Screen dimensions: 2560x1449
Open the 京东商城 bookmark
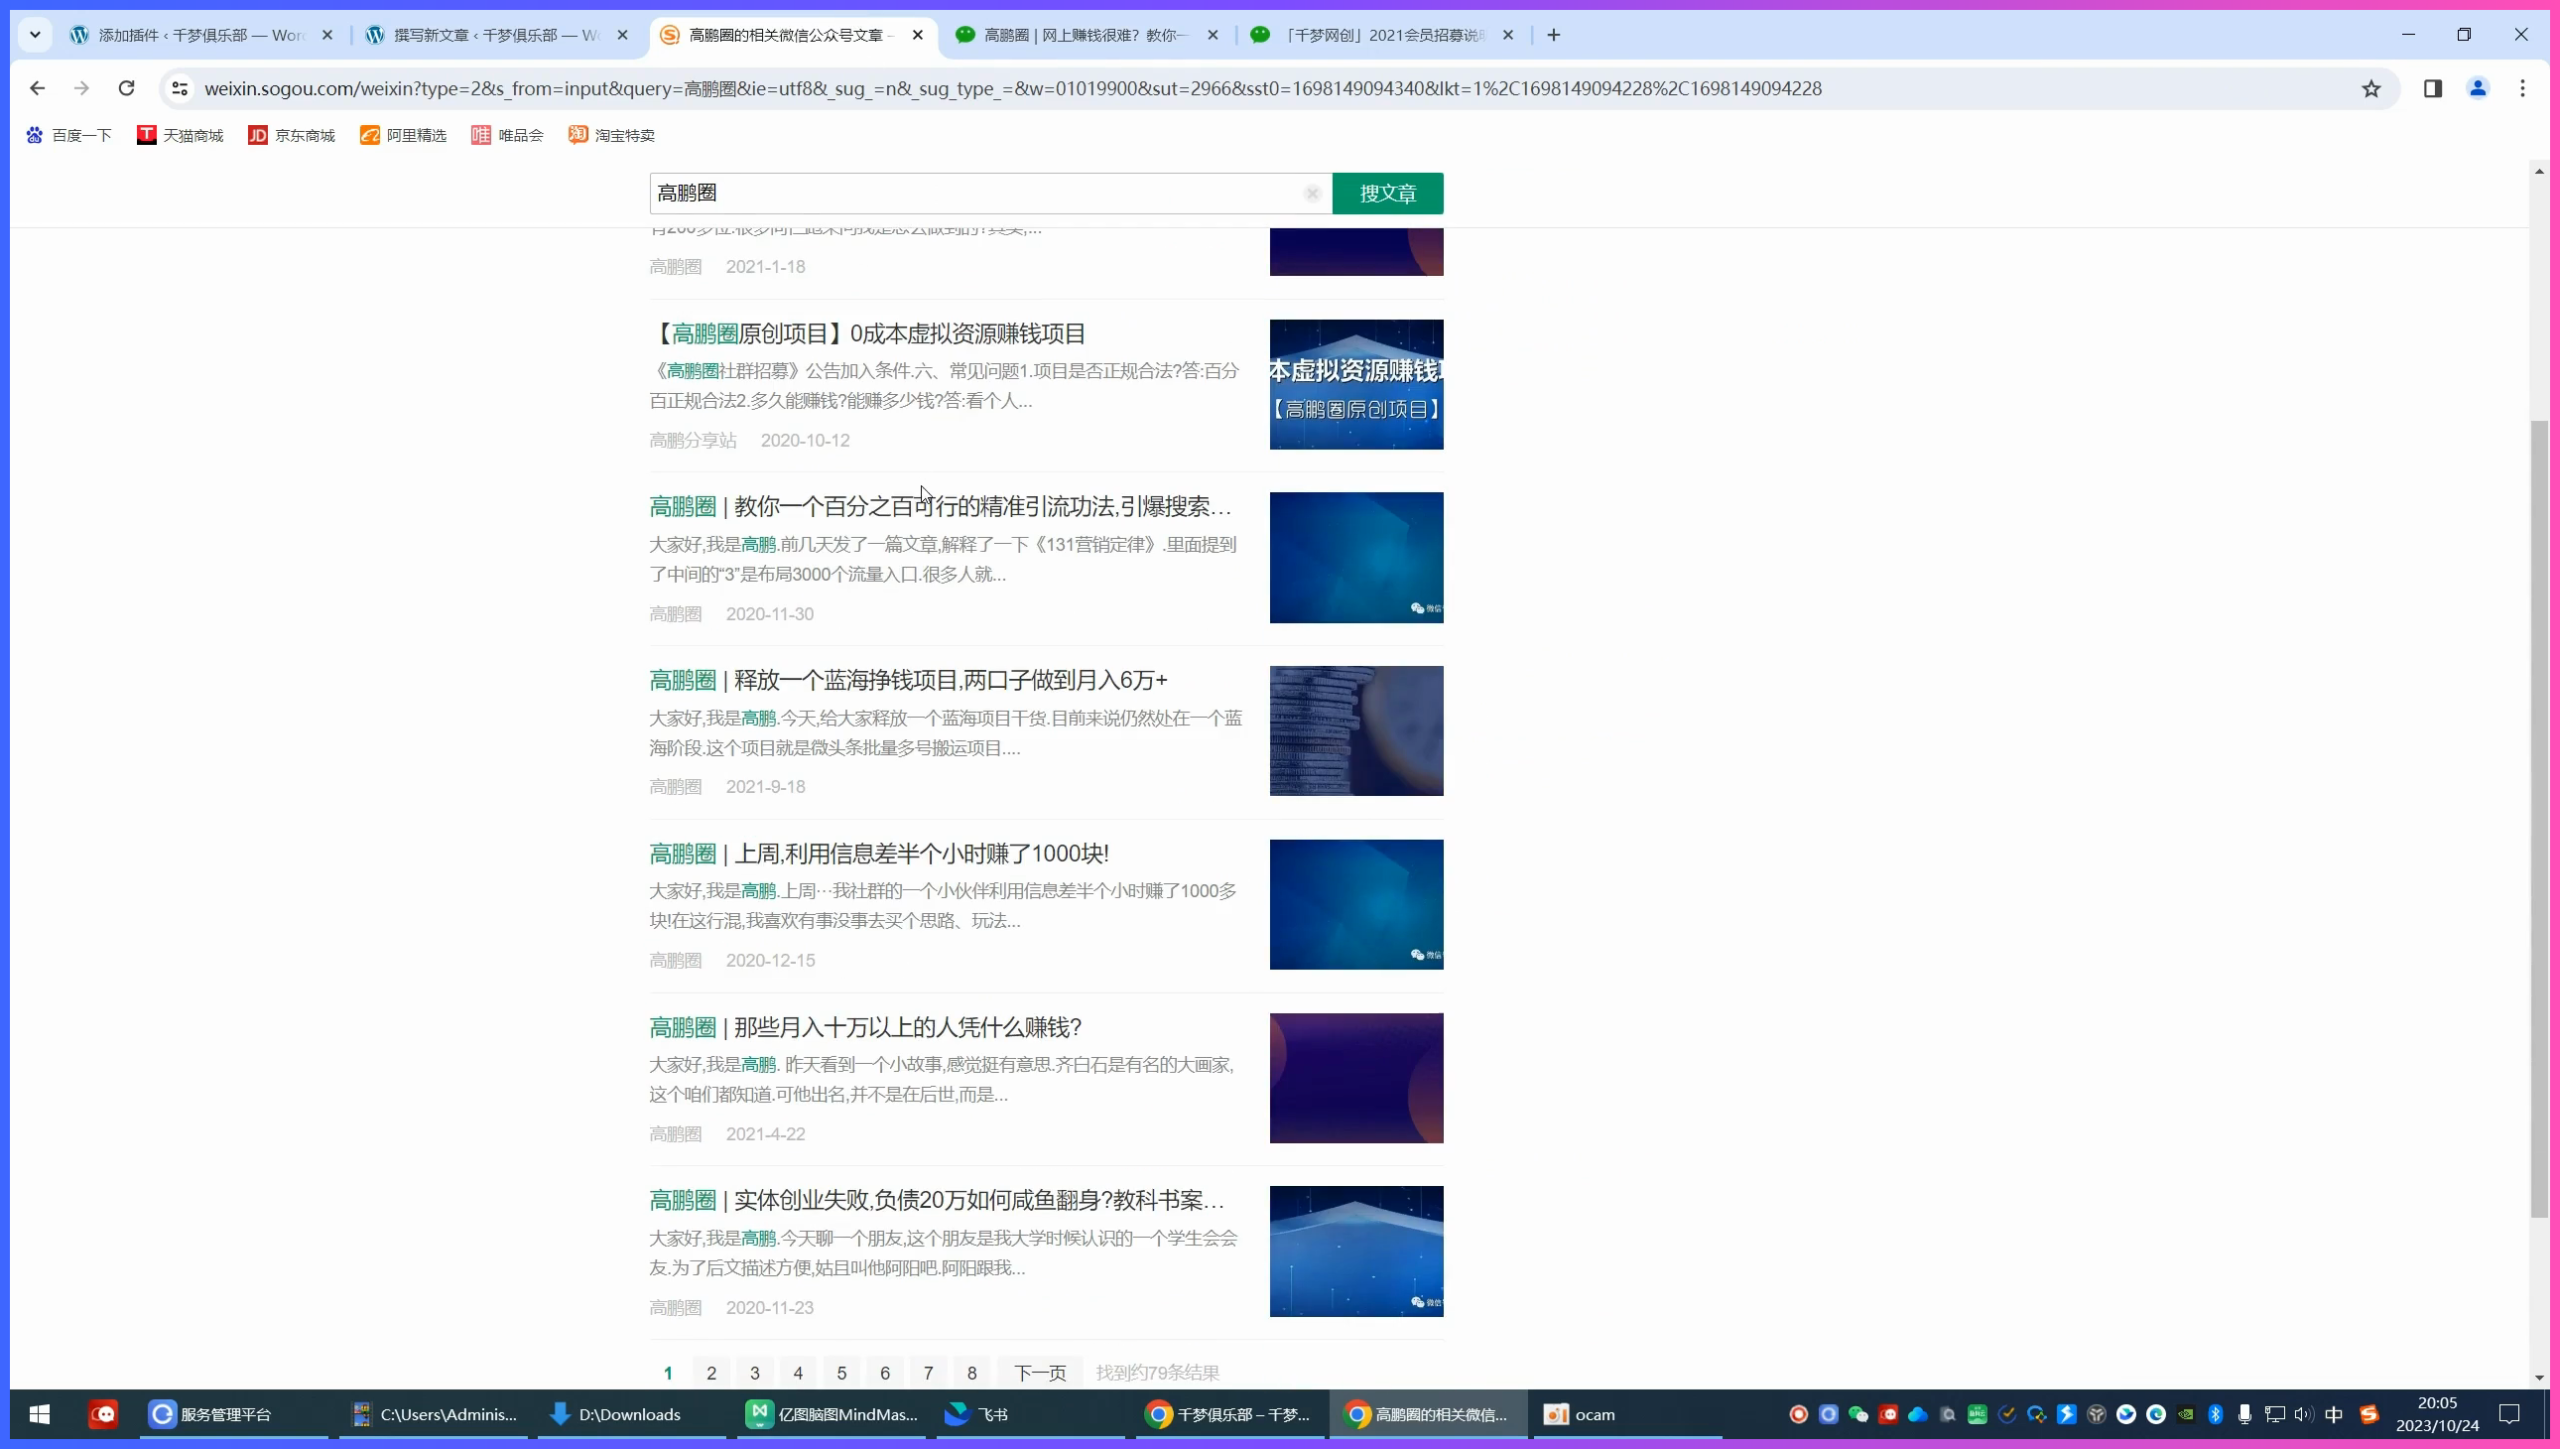pyautogui.click(x=291, y=135)
